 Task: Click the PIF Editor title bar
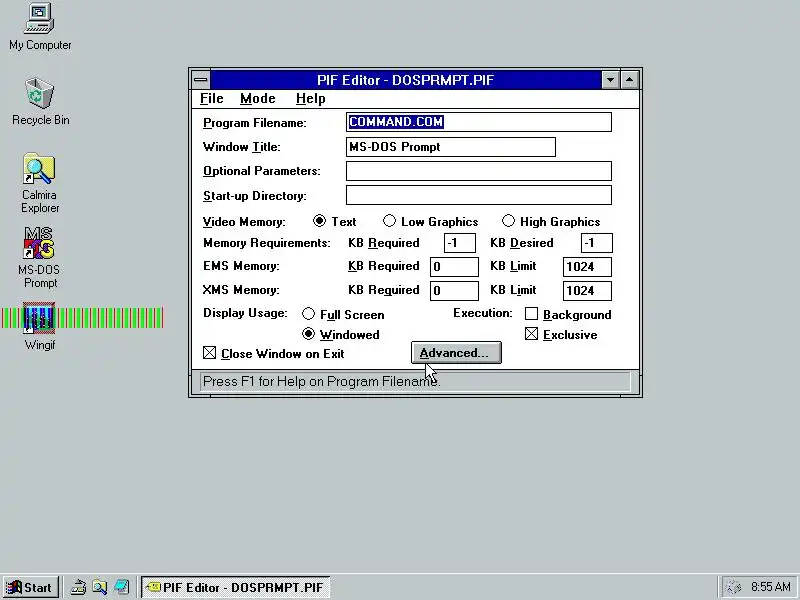click(x=406, y=80)
